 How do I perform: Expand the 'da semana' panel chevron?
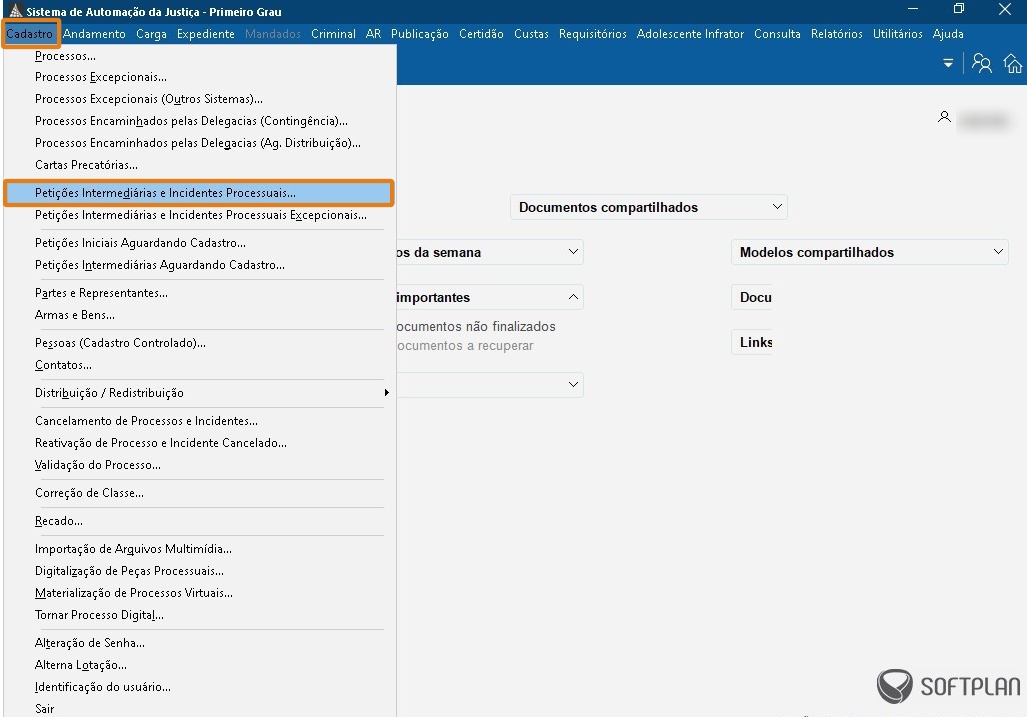(573, 252)
